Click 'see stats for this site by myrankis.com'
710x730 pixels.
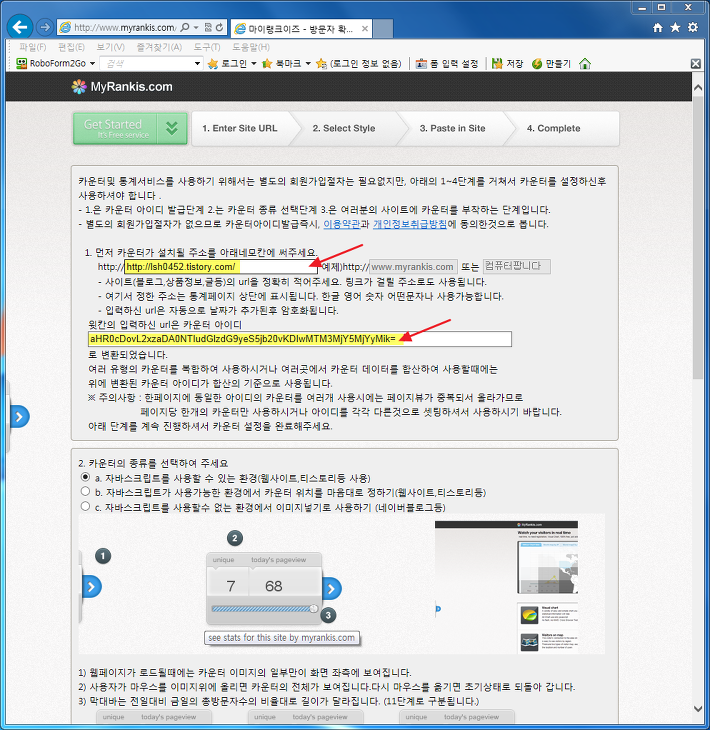pyautogui.click(x=282, y=638)
